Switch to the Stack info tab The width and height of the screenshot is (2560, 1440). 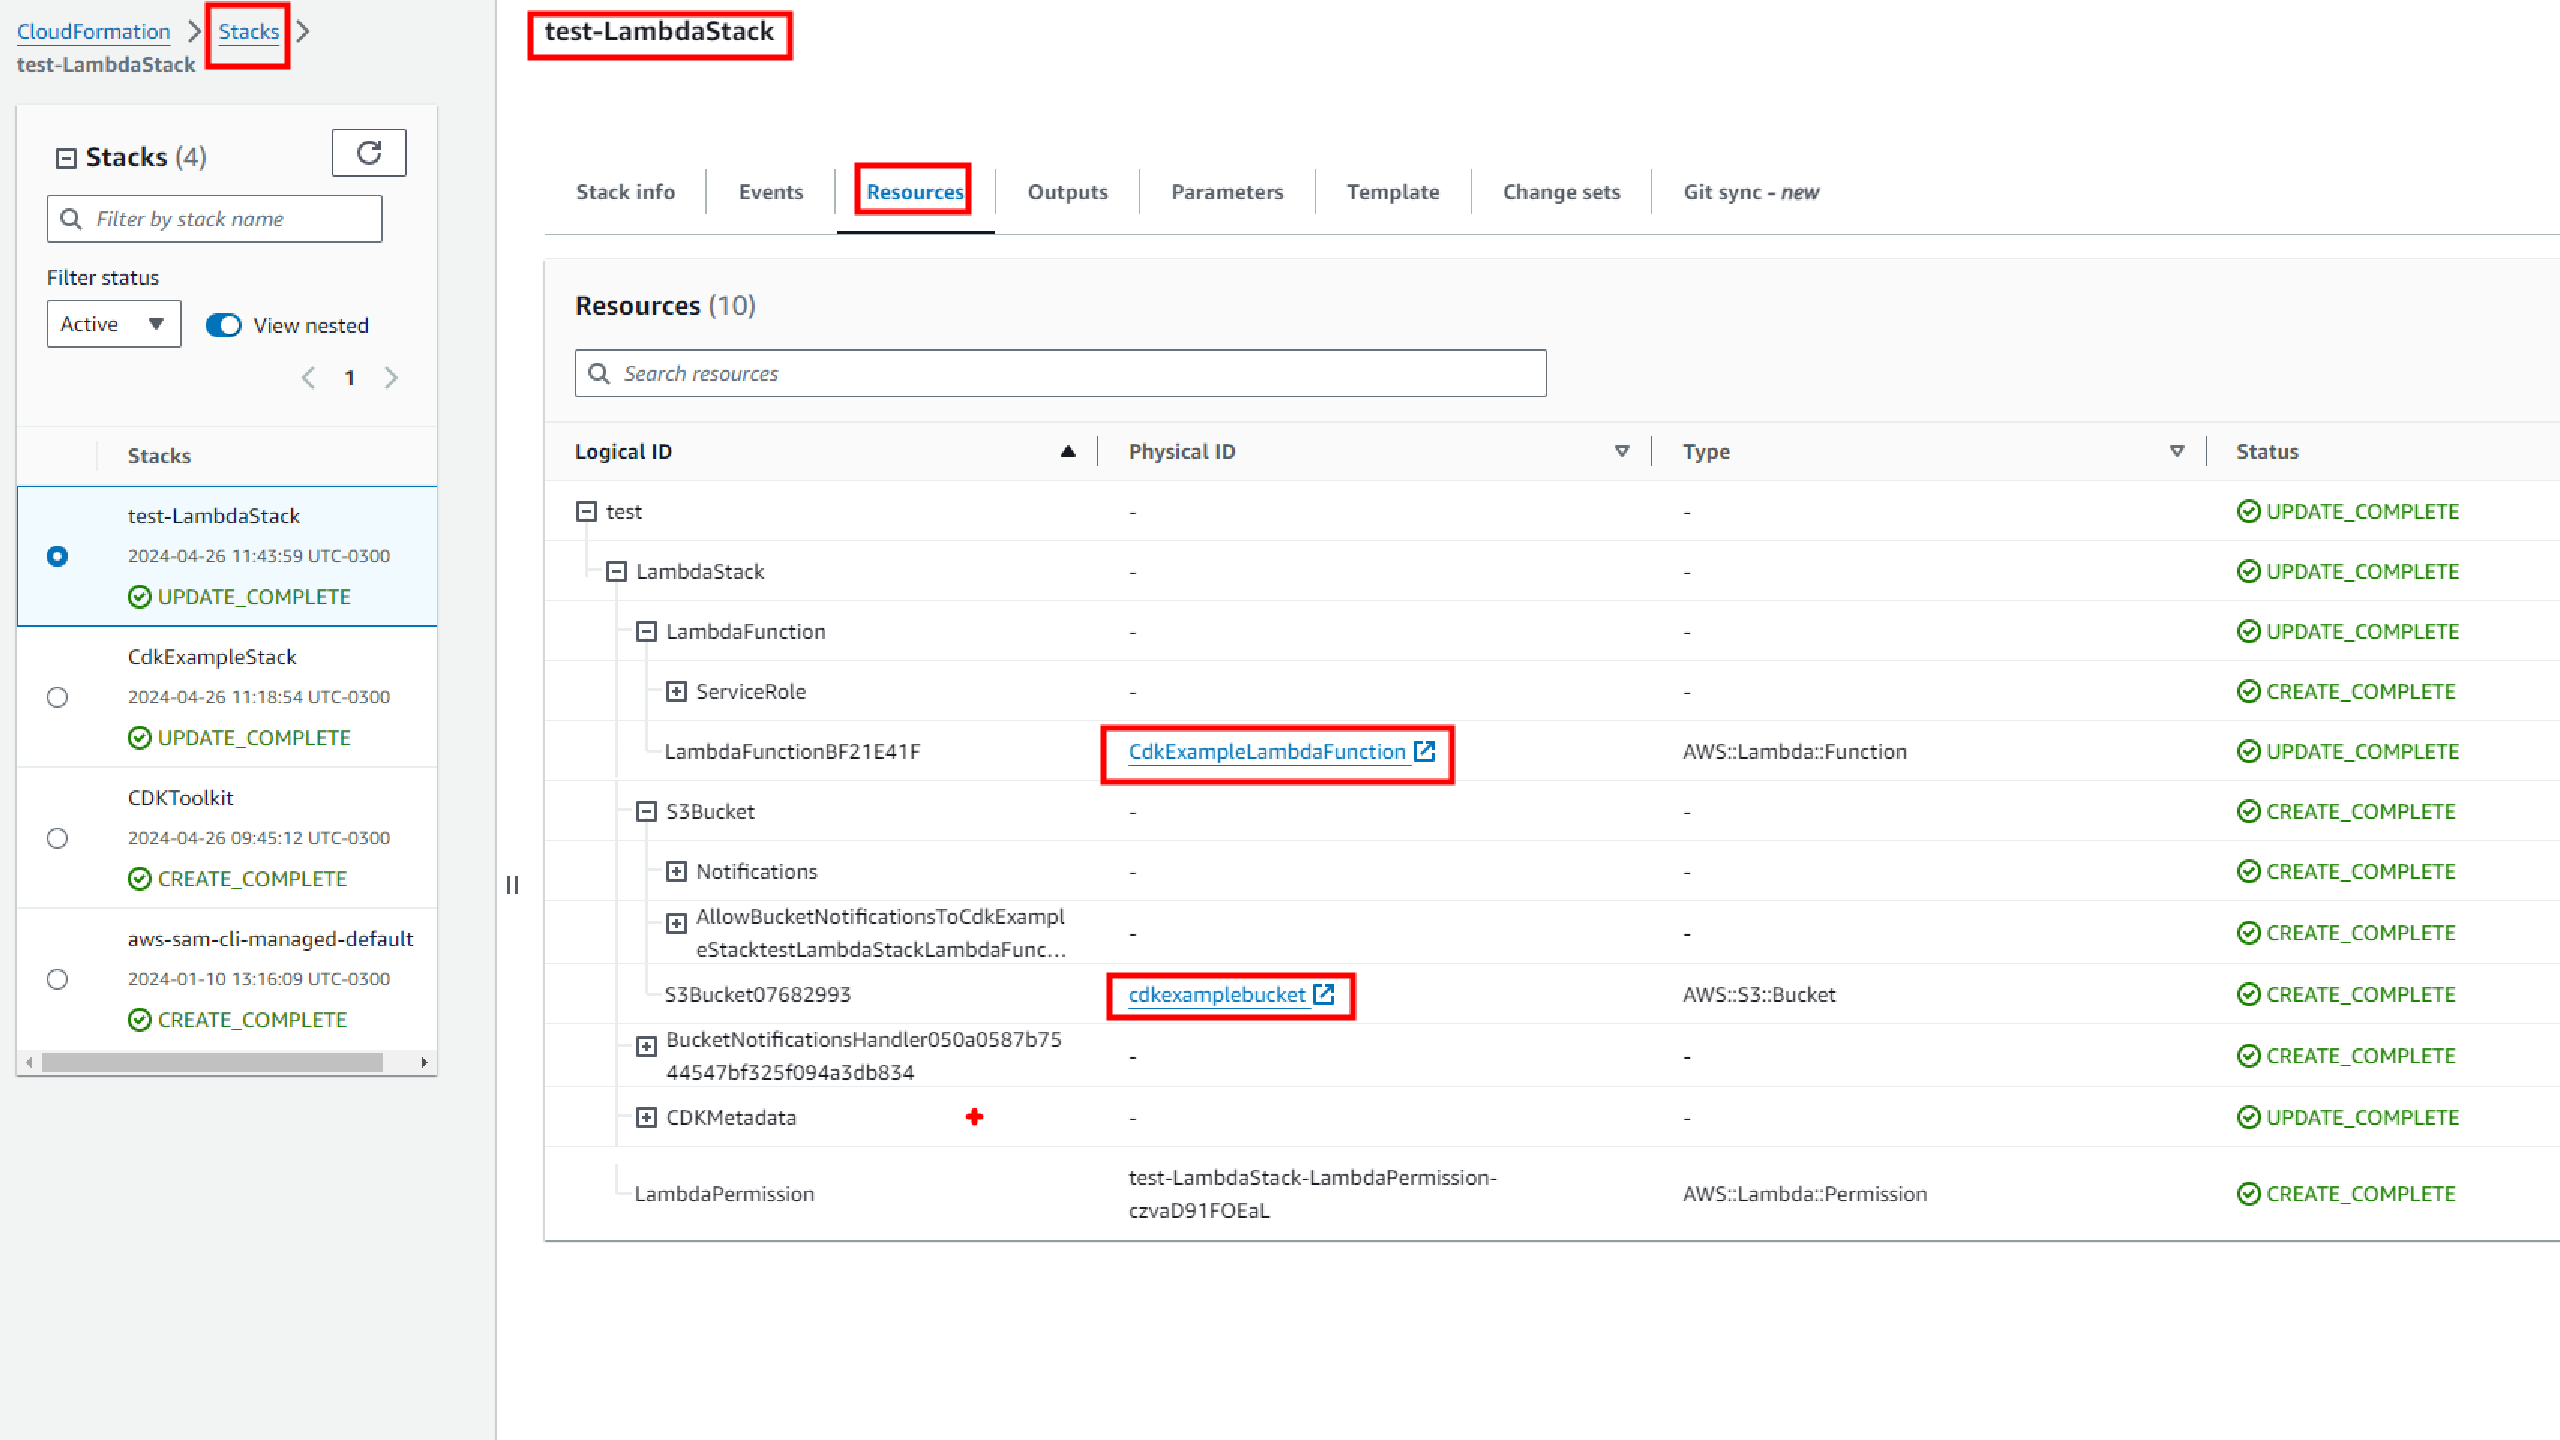tap(625, 192)
